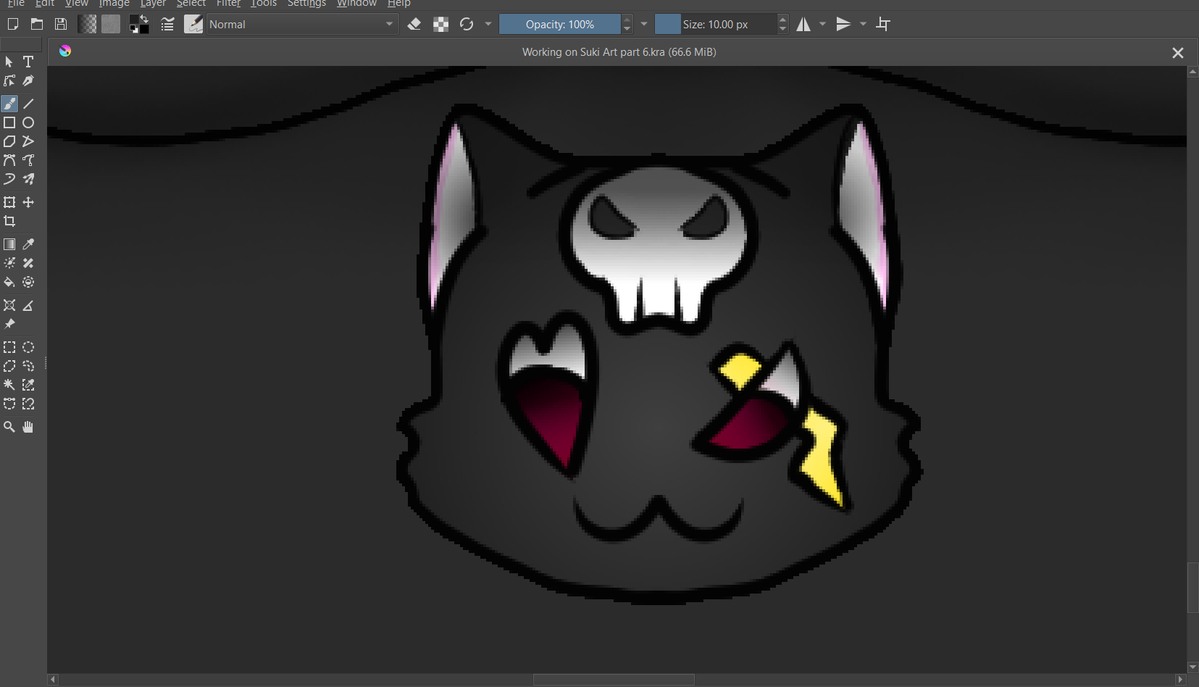Select the Polygonal Selection tool
The image size is (1199, 687).
click(x=9, y=366)
